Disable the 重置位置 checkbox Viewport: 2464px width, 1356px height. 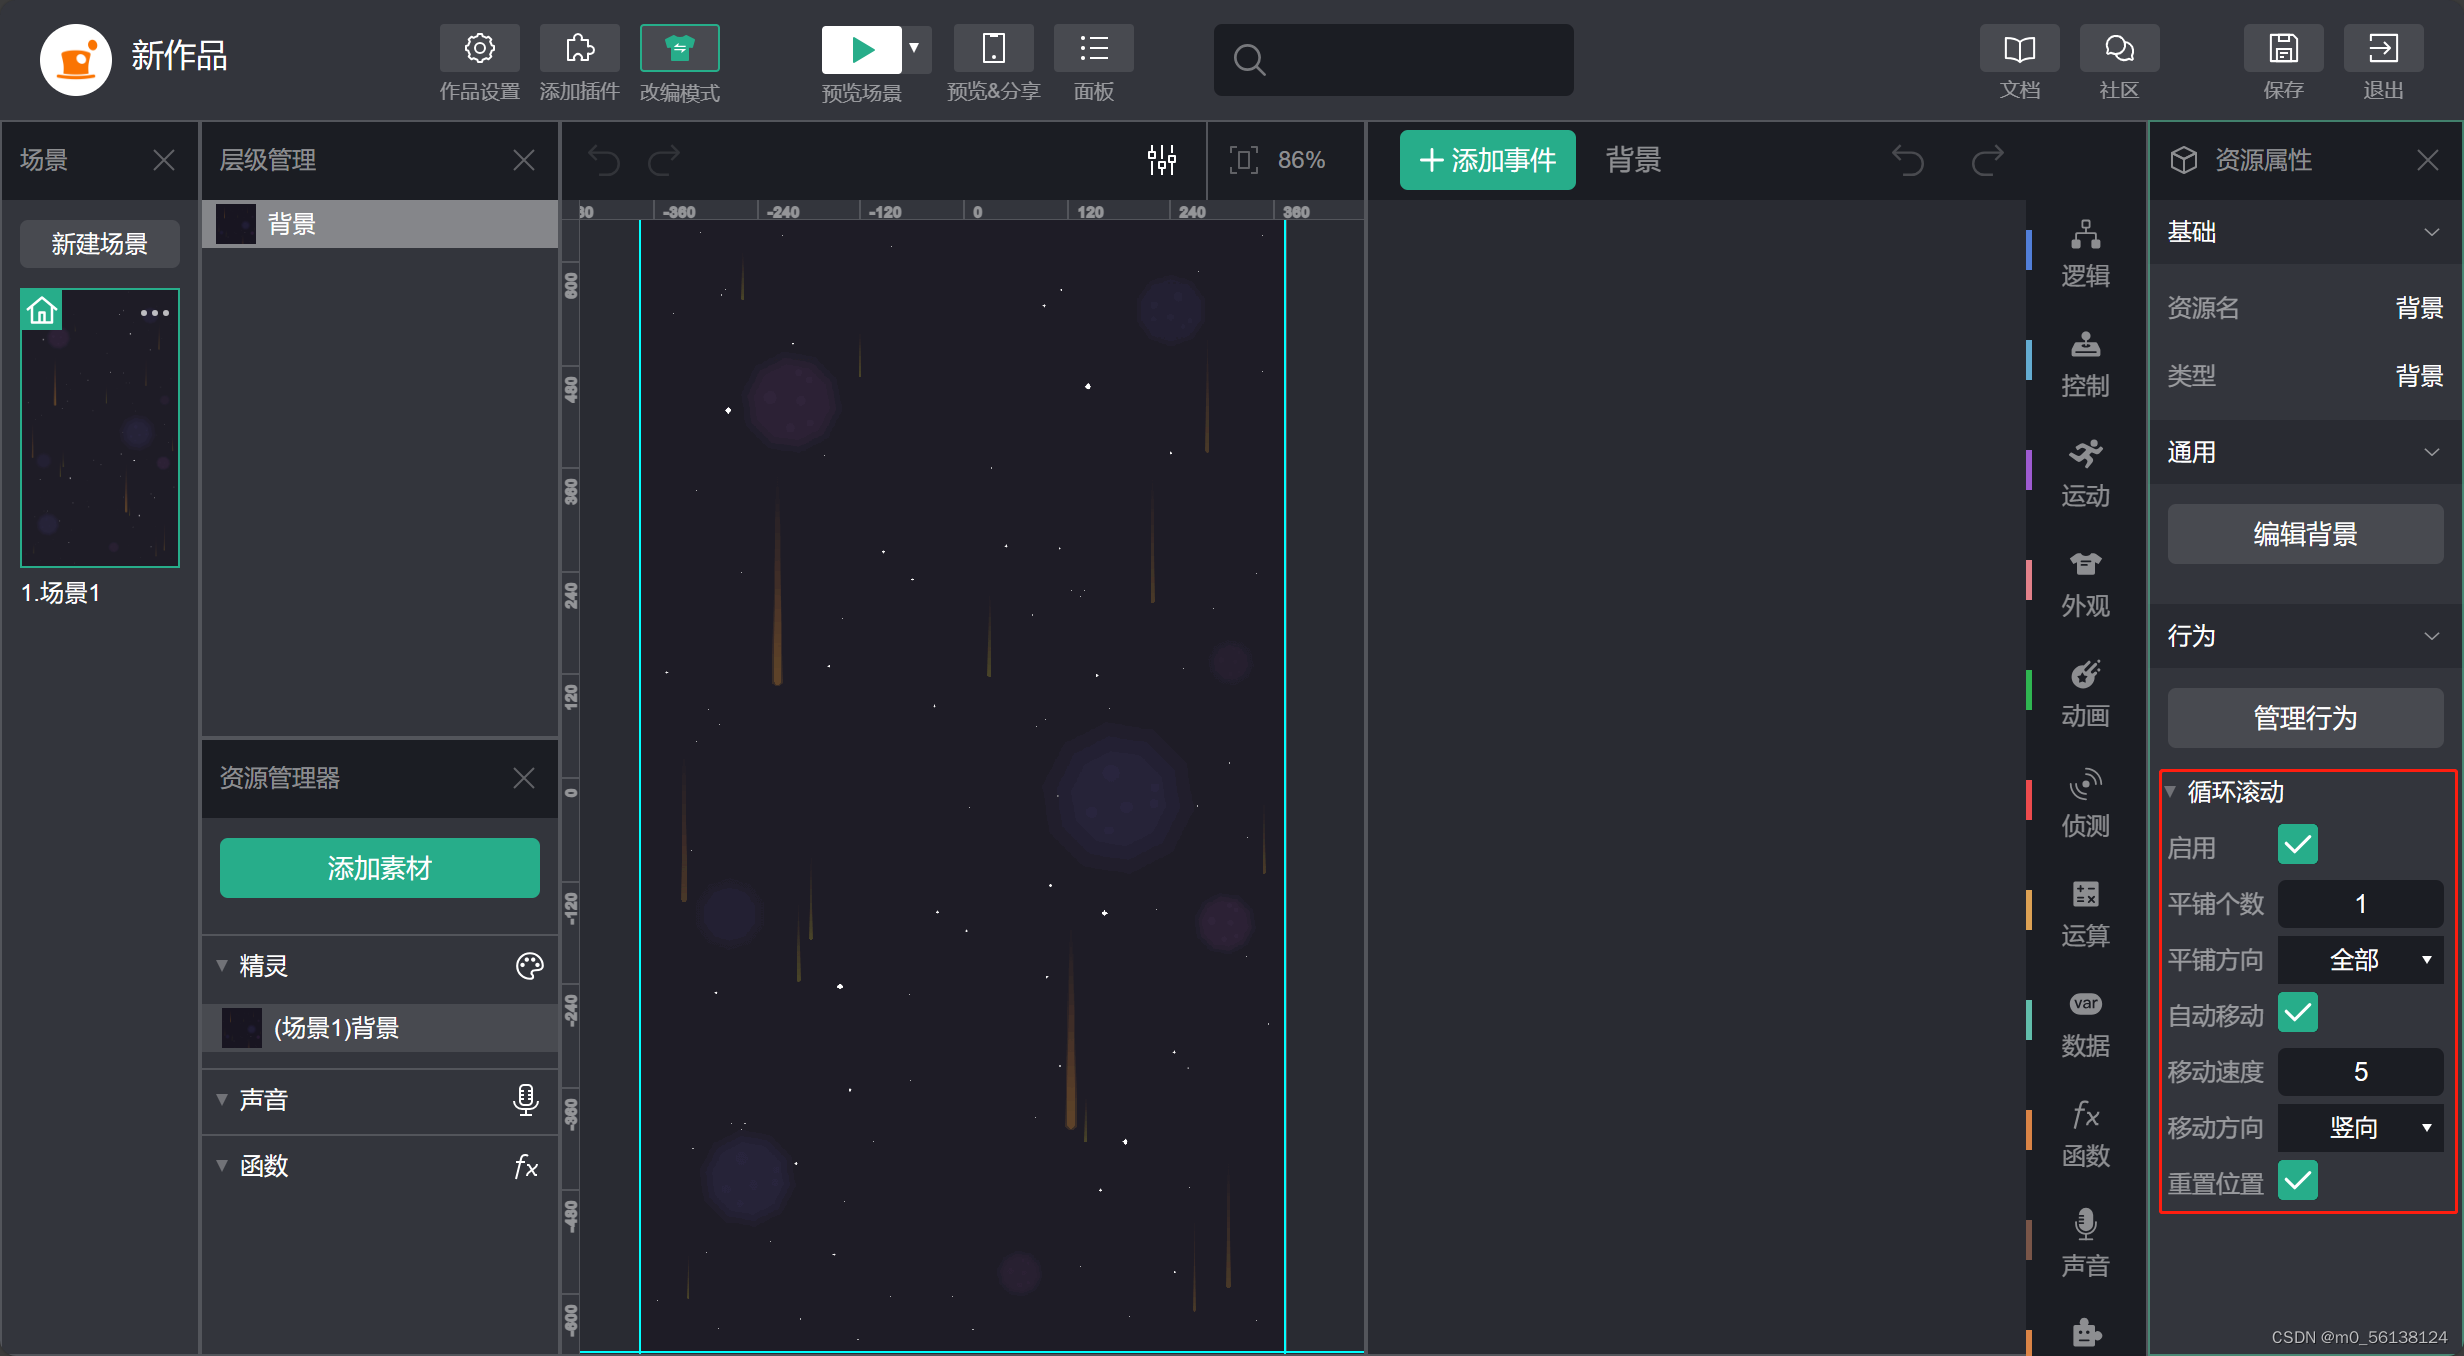[2297, 1181]
